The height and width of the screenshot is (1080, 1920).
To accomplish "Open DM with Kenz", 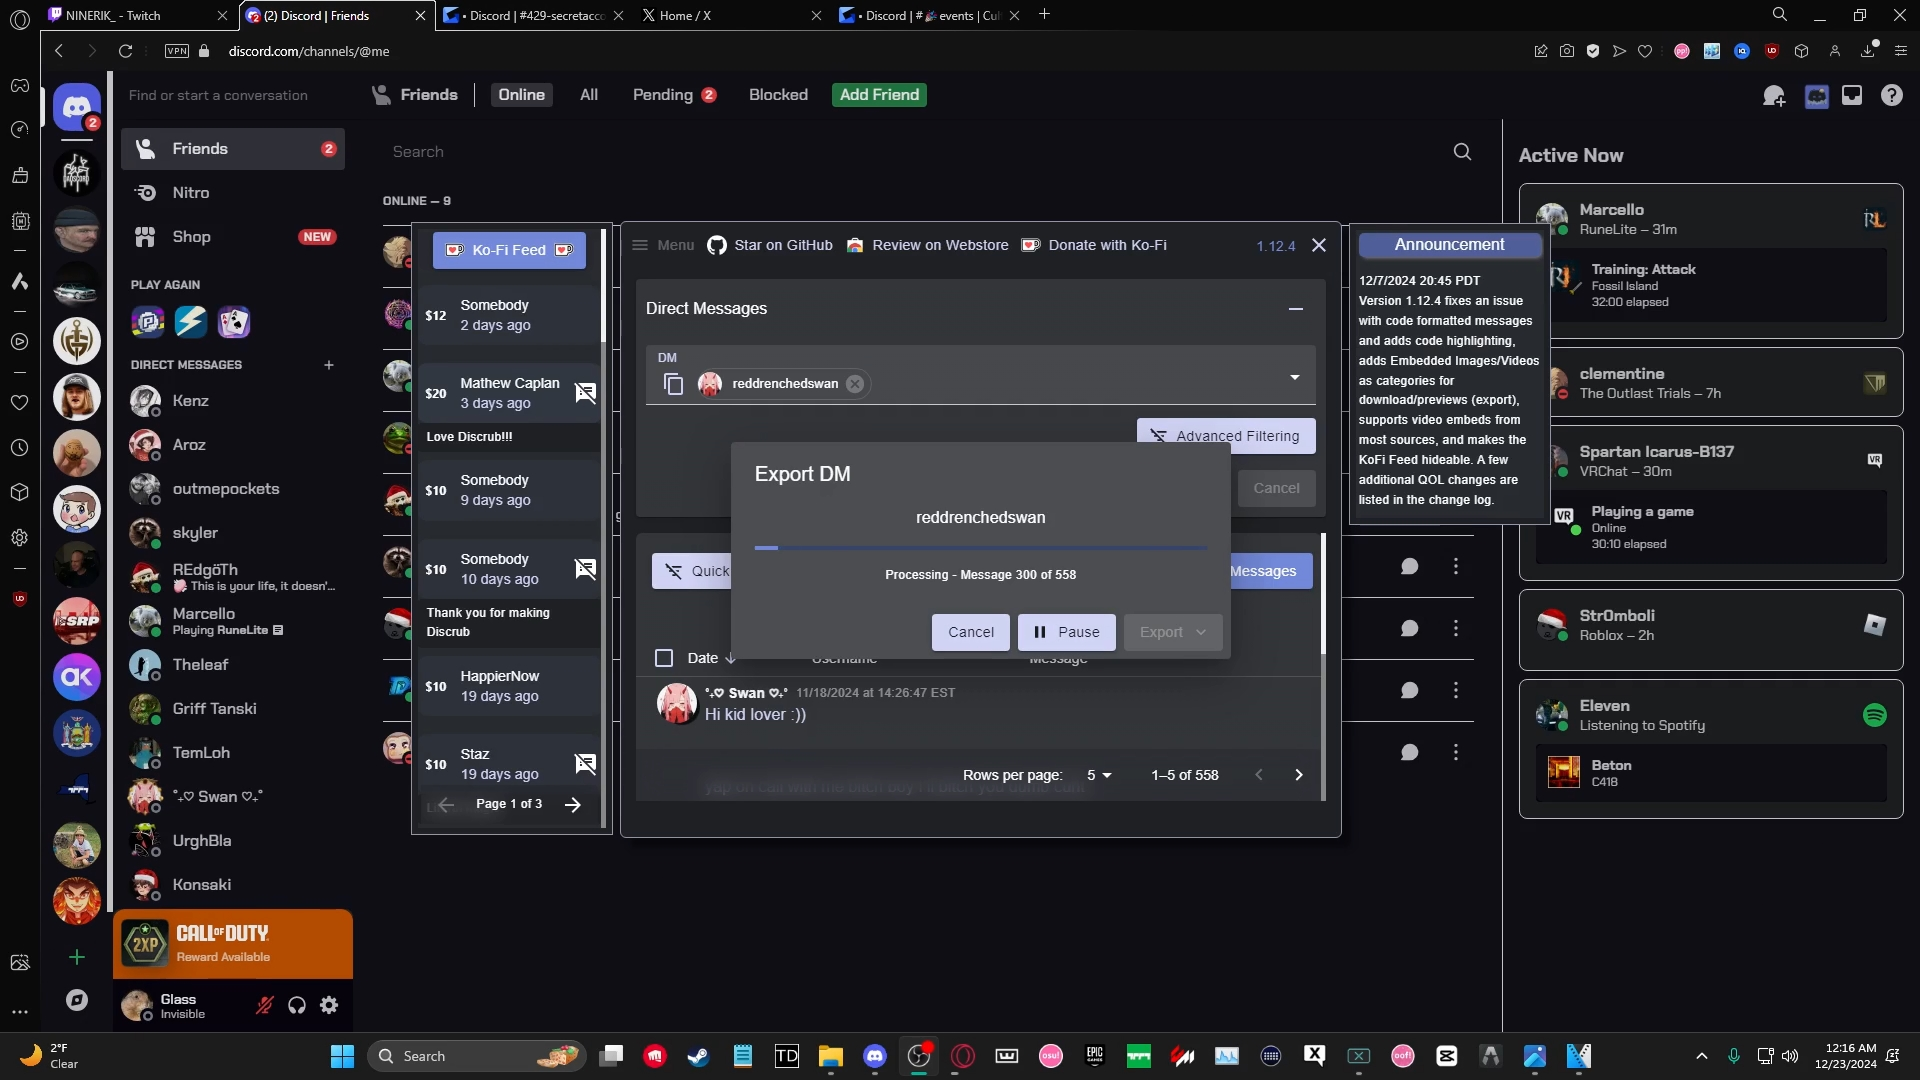I will (x=233, y=401).
